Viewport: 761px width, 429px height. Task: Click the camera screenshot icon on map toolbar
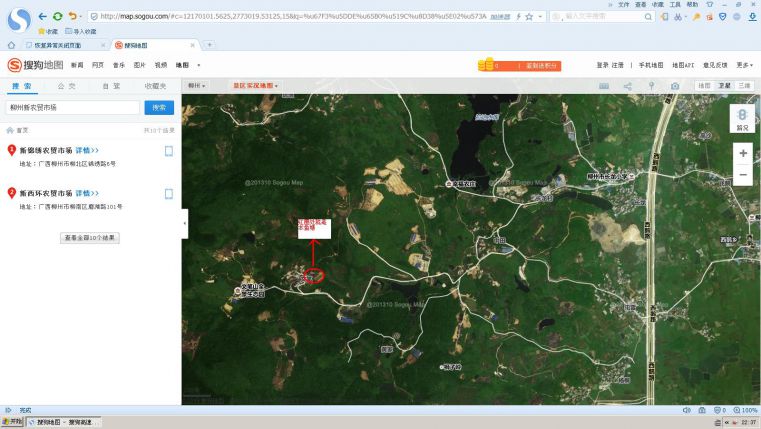point(675,86)
